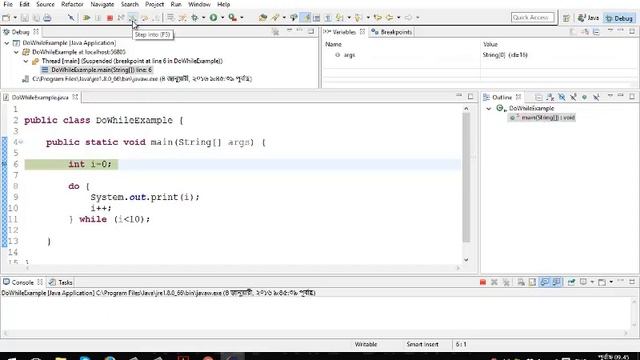The height and width of the screenshot is (360, 640).
Task: Click the Step Into toolbar icon
Action: click(x=133, y=18)
